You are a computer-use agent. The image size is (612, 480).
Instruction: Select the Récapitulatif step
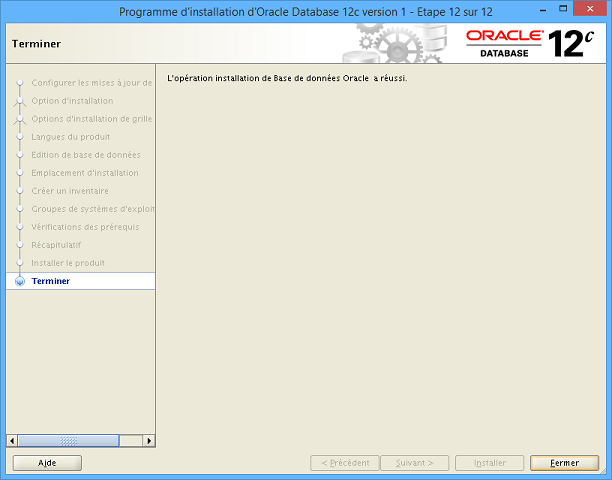(56, 245)
